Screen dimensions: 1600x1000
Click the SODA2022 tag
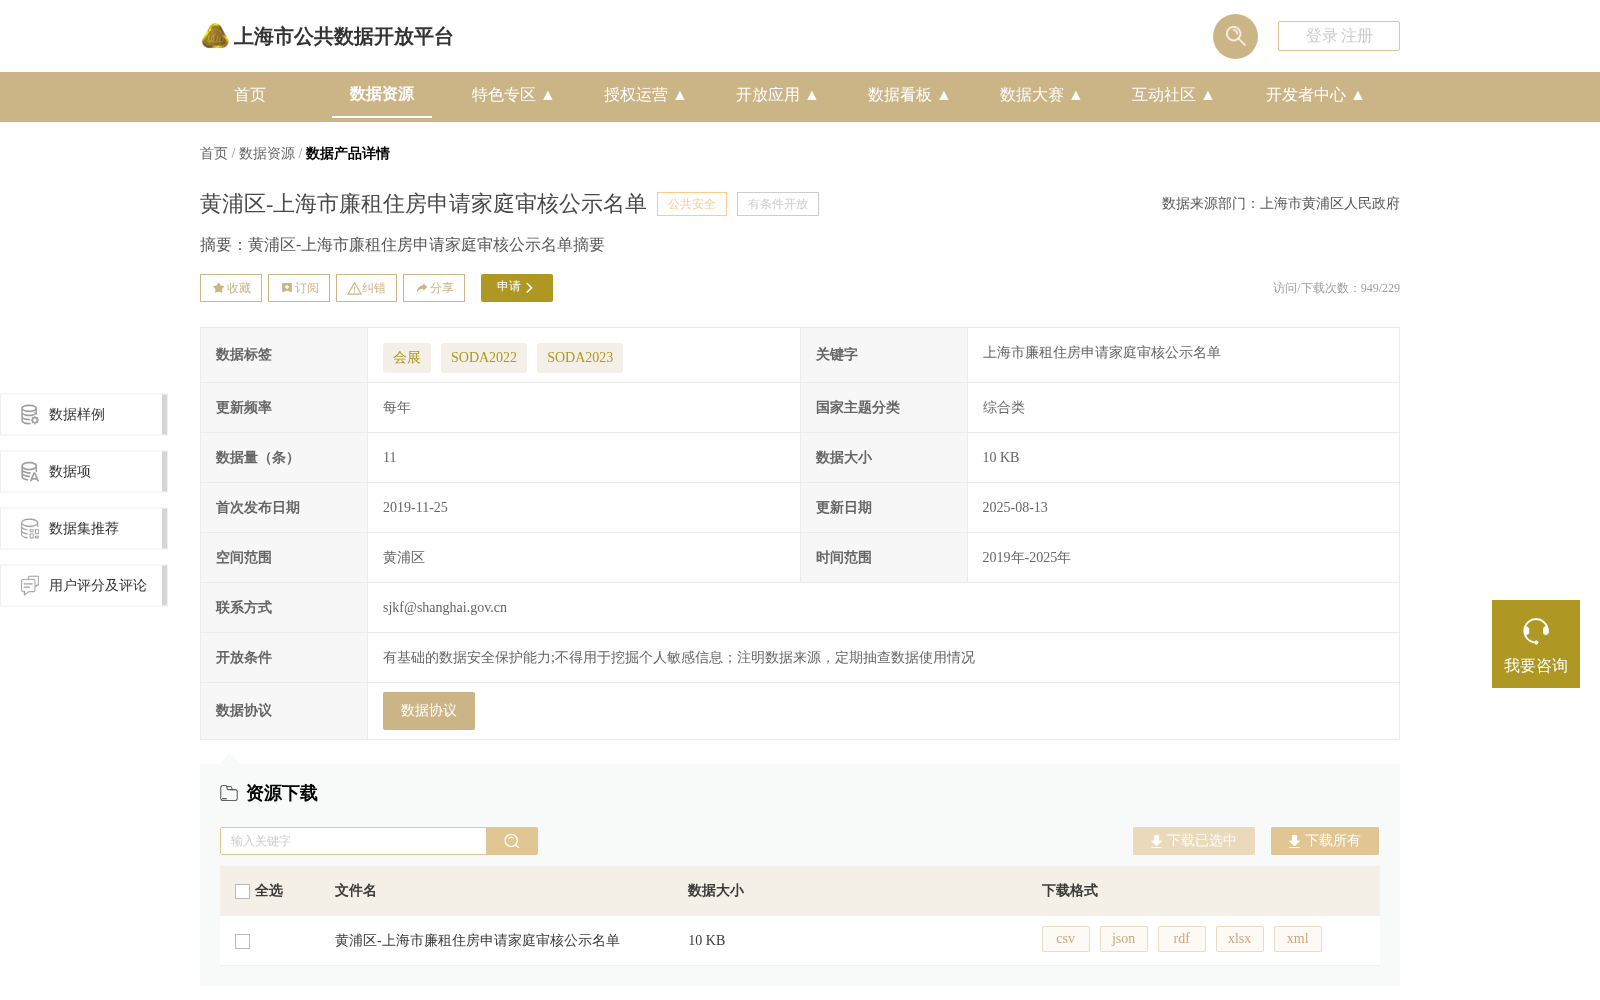(484, 358)
